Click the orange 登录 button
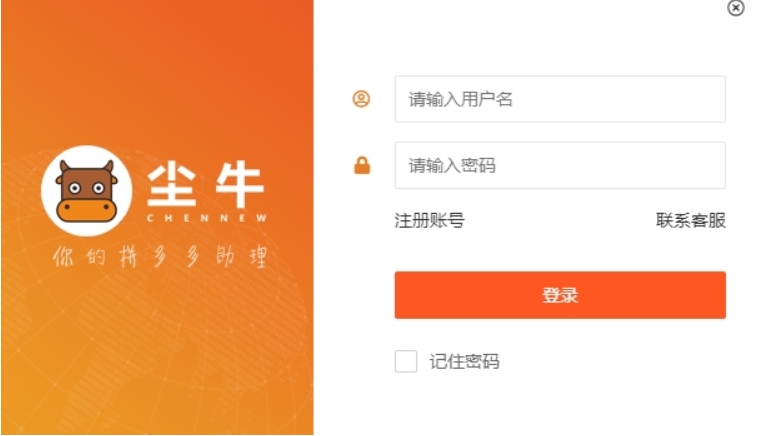Image resolution: width=776 pixels, height=436 pixels. (560, 295)
